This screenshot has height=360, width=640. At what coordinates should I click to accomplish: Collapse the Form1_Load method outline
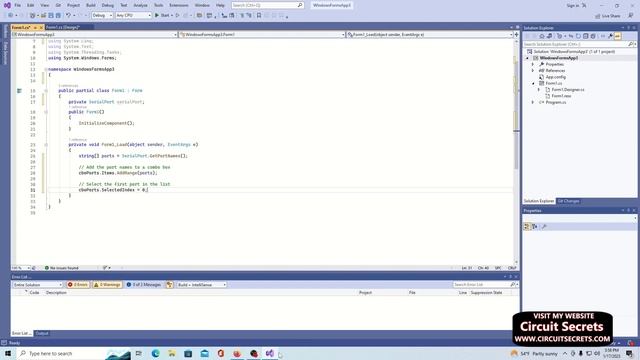pyautogui.click(x=46, y=144)
